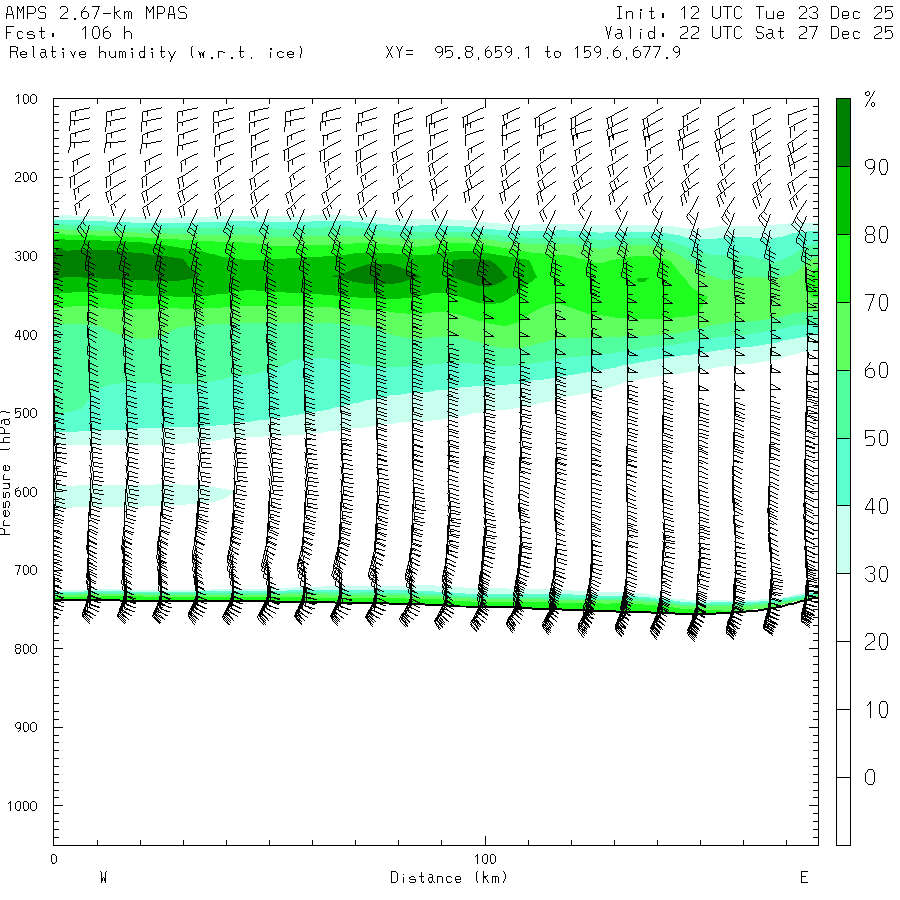Image resolution: width=900 pixels, height=900 pixels.
Task: Click the pale colorbar segment between 30 and 40
Action: pos(843,540)
